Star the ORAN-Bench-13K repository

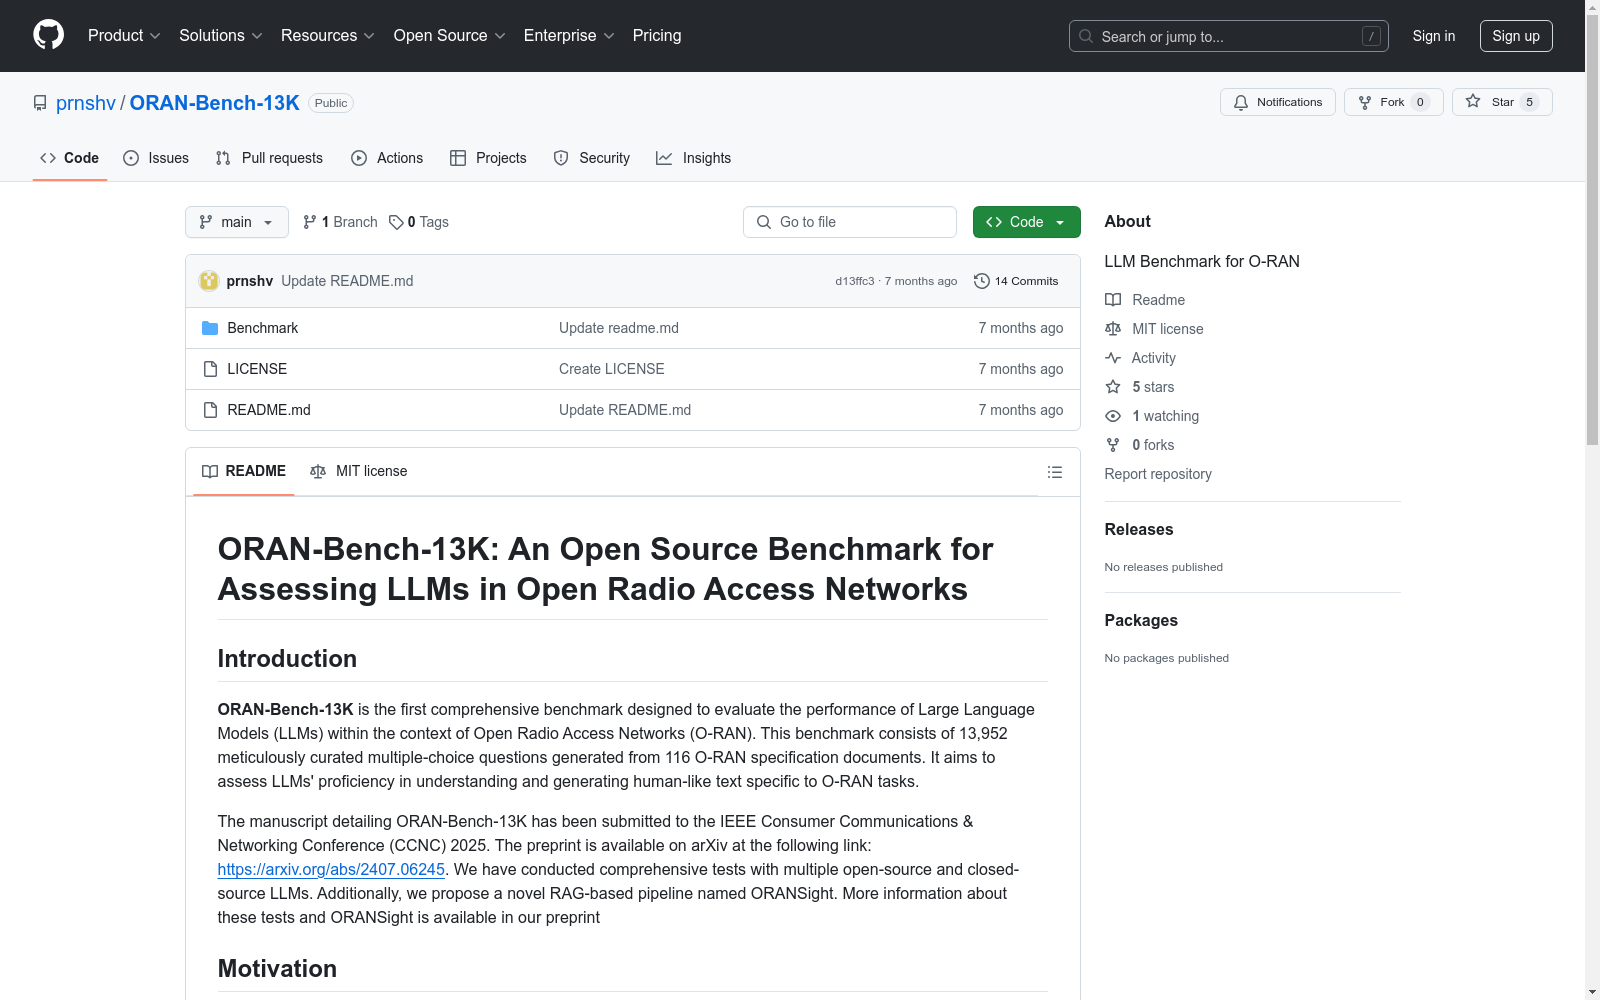1502,102
